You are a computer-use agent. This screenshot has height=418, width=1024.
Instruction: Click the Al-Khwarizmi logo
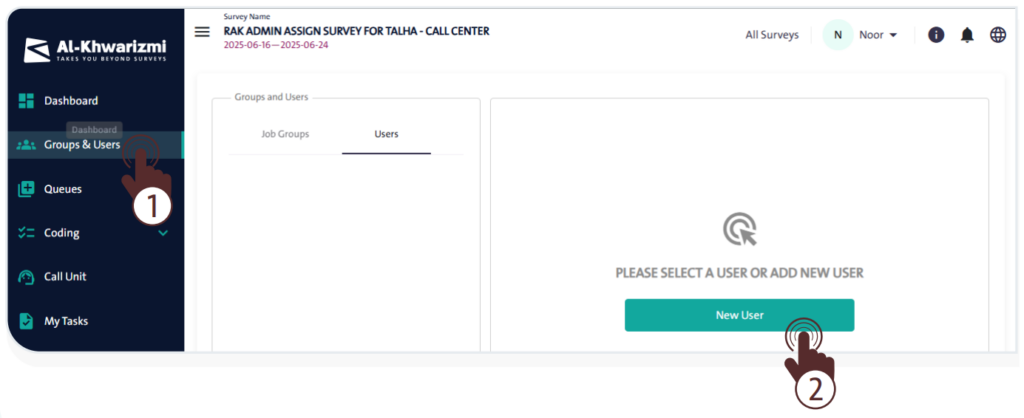[95, 50]
